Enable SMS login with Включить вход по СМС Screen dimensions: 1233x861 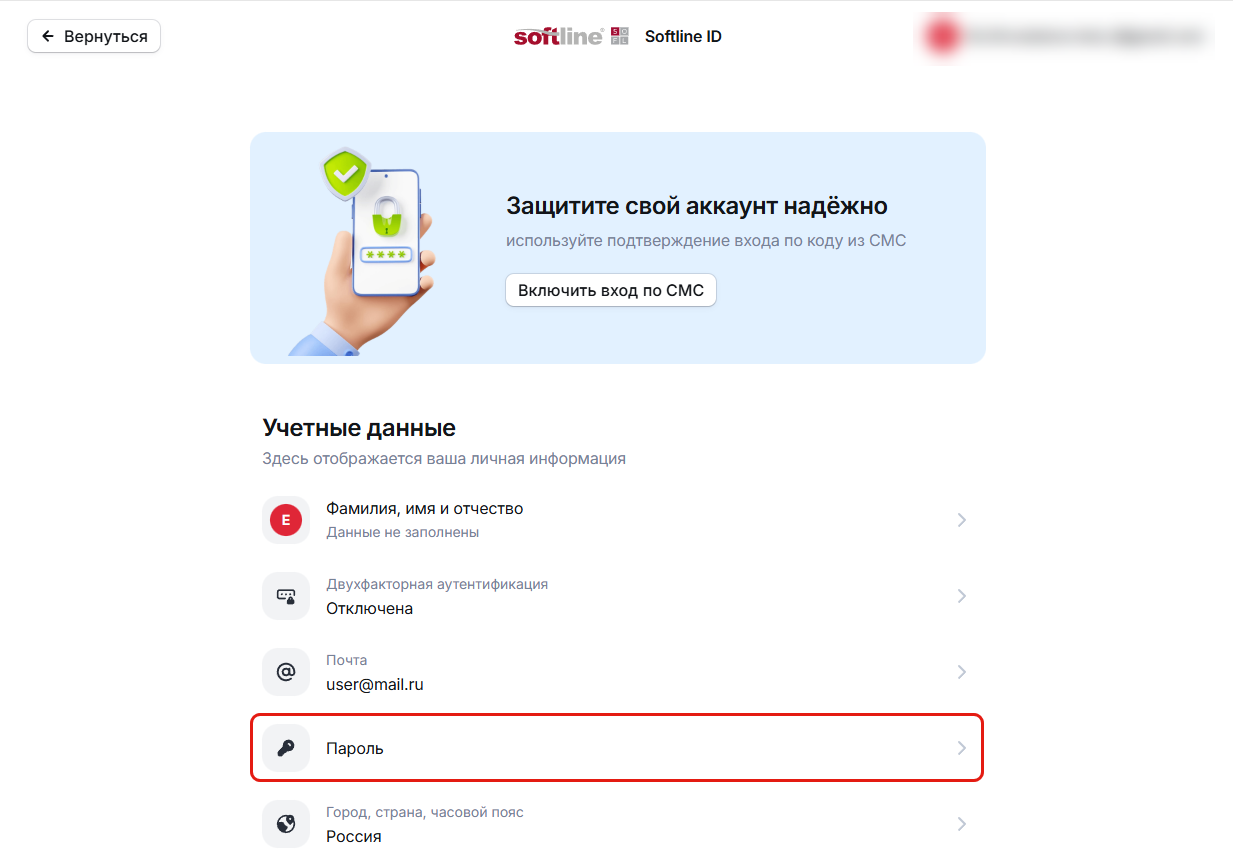611,291
